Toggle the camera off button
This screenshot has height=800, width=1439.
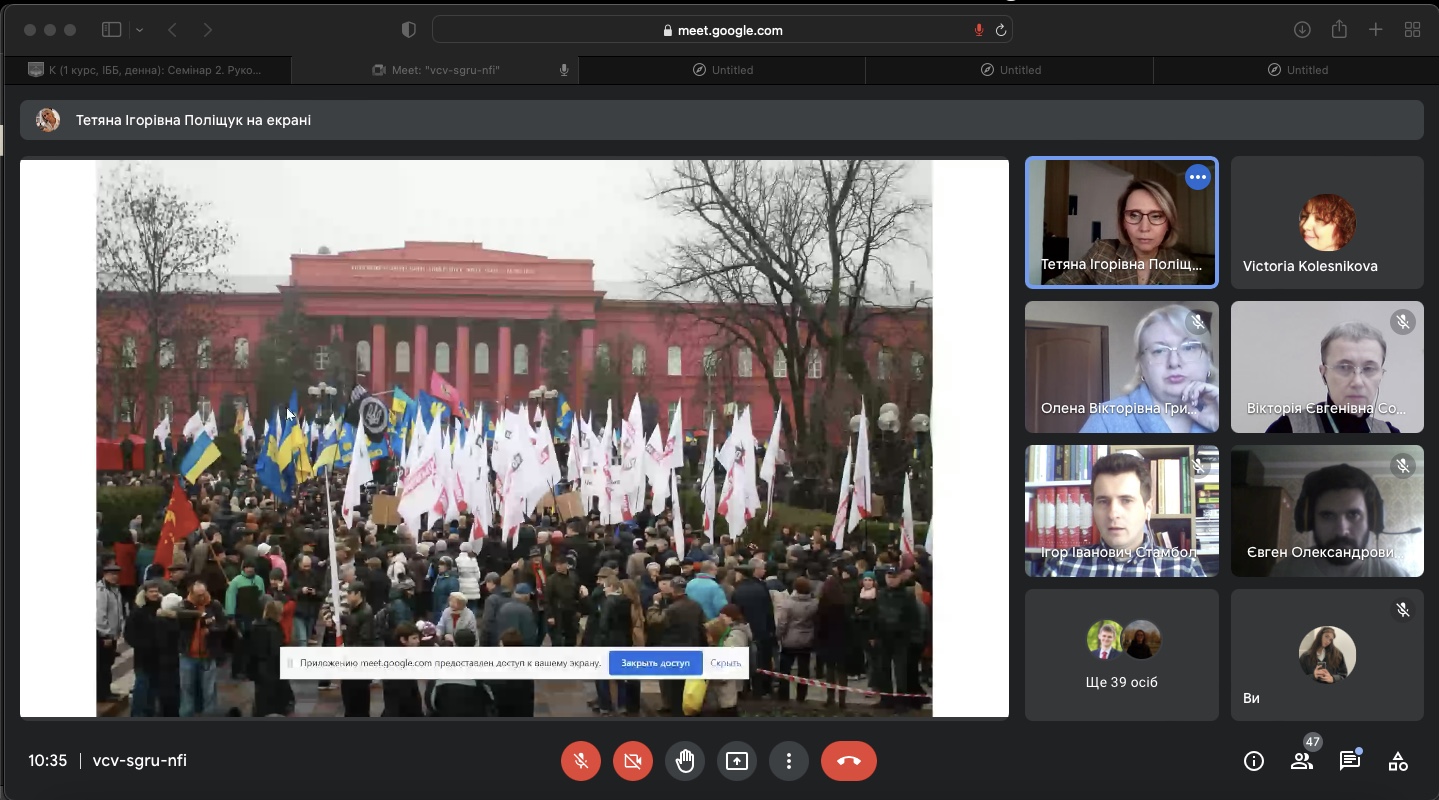632,761
